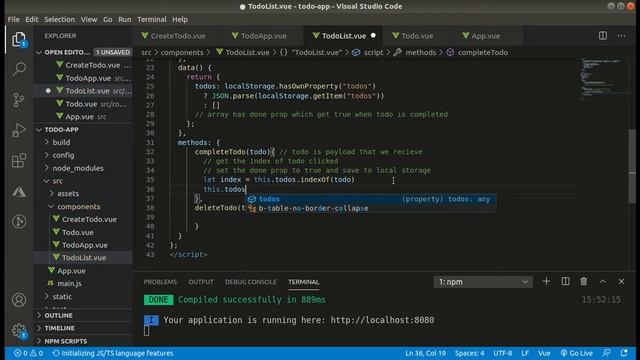This screenshot has height=360, width=640.
Task: Expand the config folder
Action: 63,155
